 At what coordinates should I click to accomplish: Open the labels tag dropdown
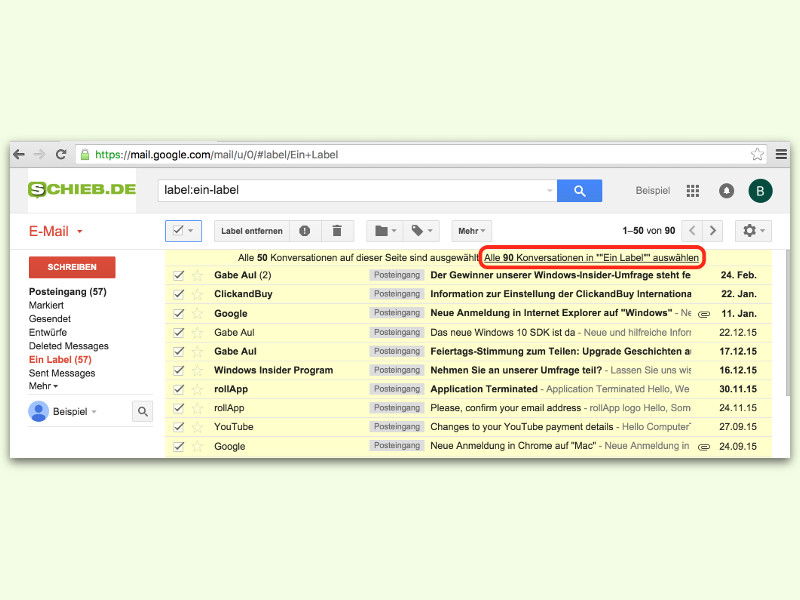[x=421, y=231]
